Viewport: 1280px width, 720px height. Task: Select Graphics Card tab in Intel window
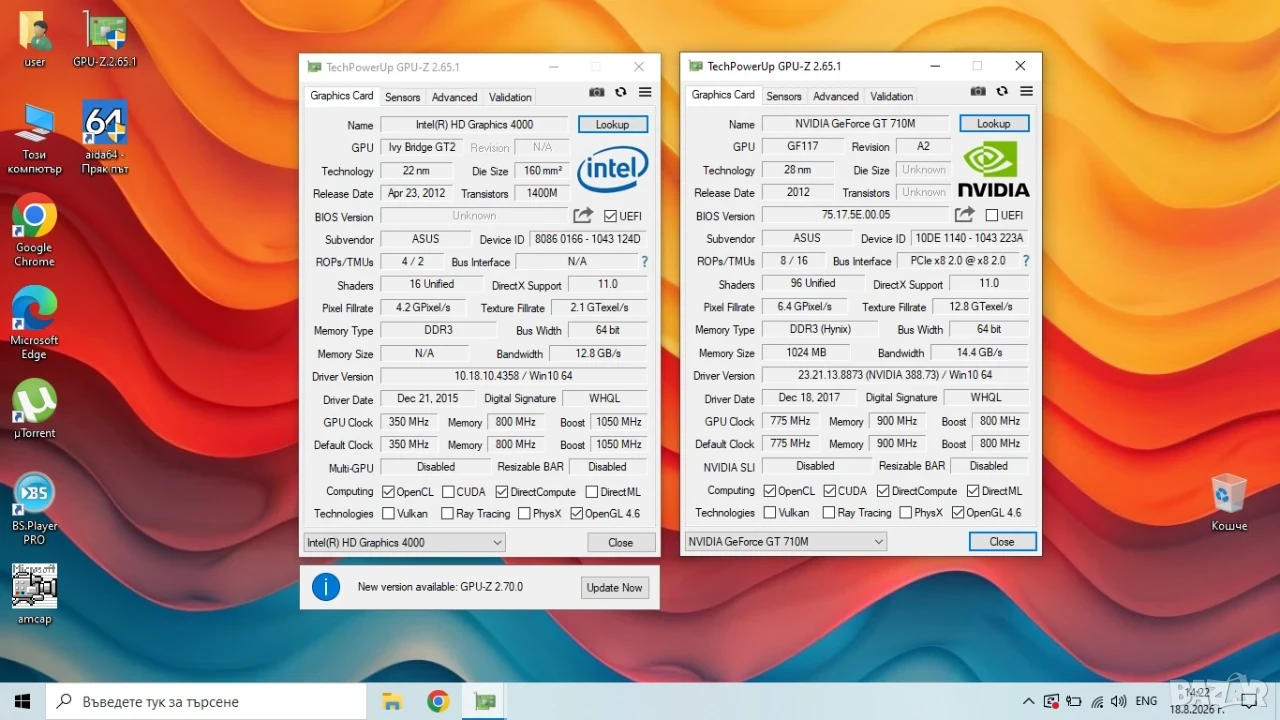point(342,96)
